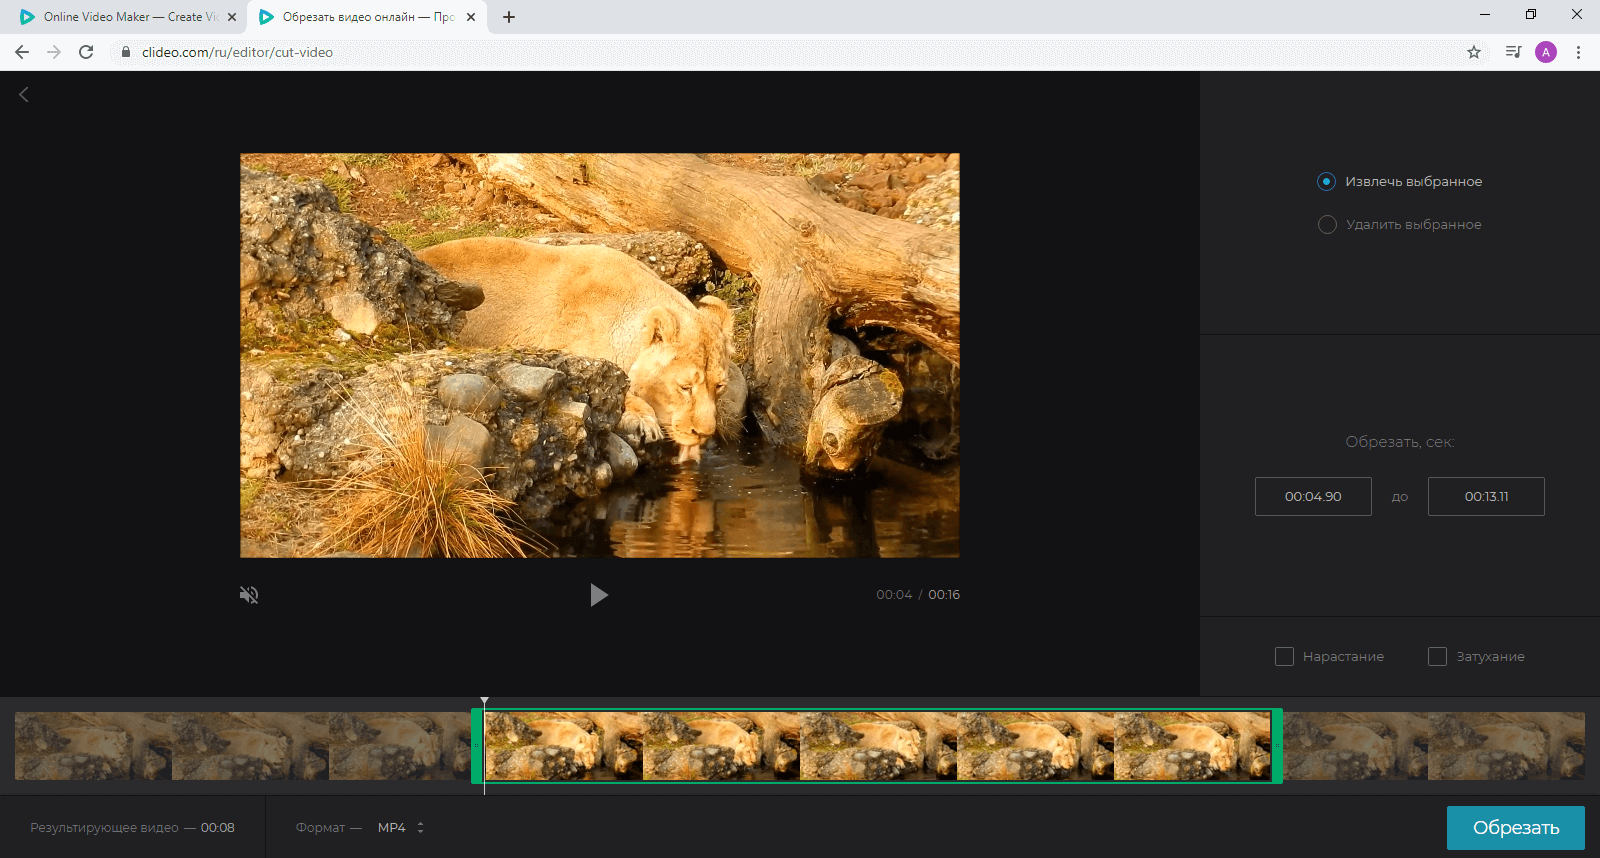1600x858 pixels.
Task: Enable the Затухание fade-out checkbox
Action: coord(1437,656)
